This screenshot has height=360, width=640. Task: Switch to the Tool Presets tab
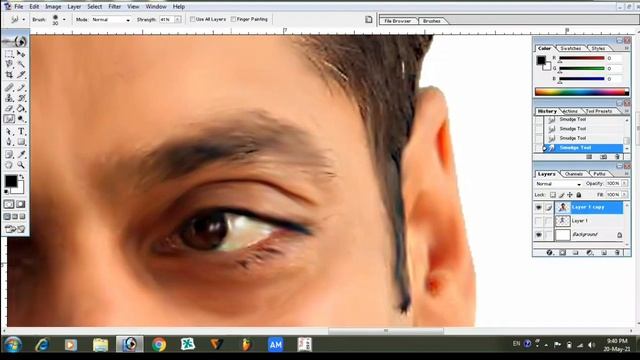click(x=599, y=111)
